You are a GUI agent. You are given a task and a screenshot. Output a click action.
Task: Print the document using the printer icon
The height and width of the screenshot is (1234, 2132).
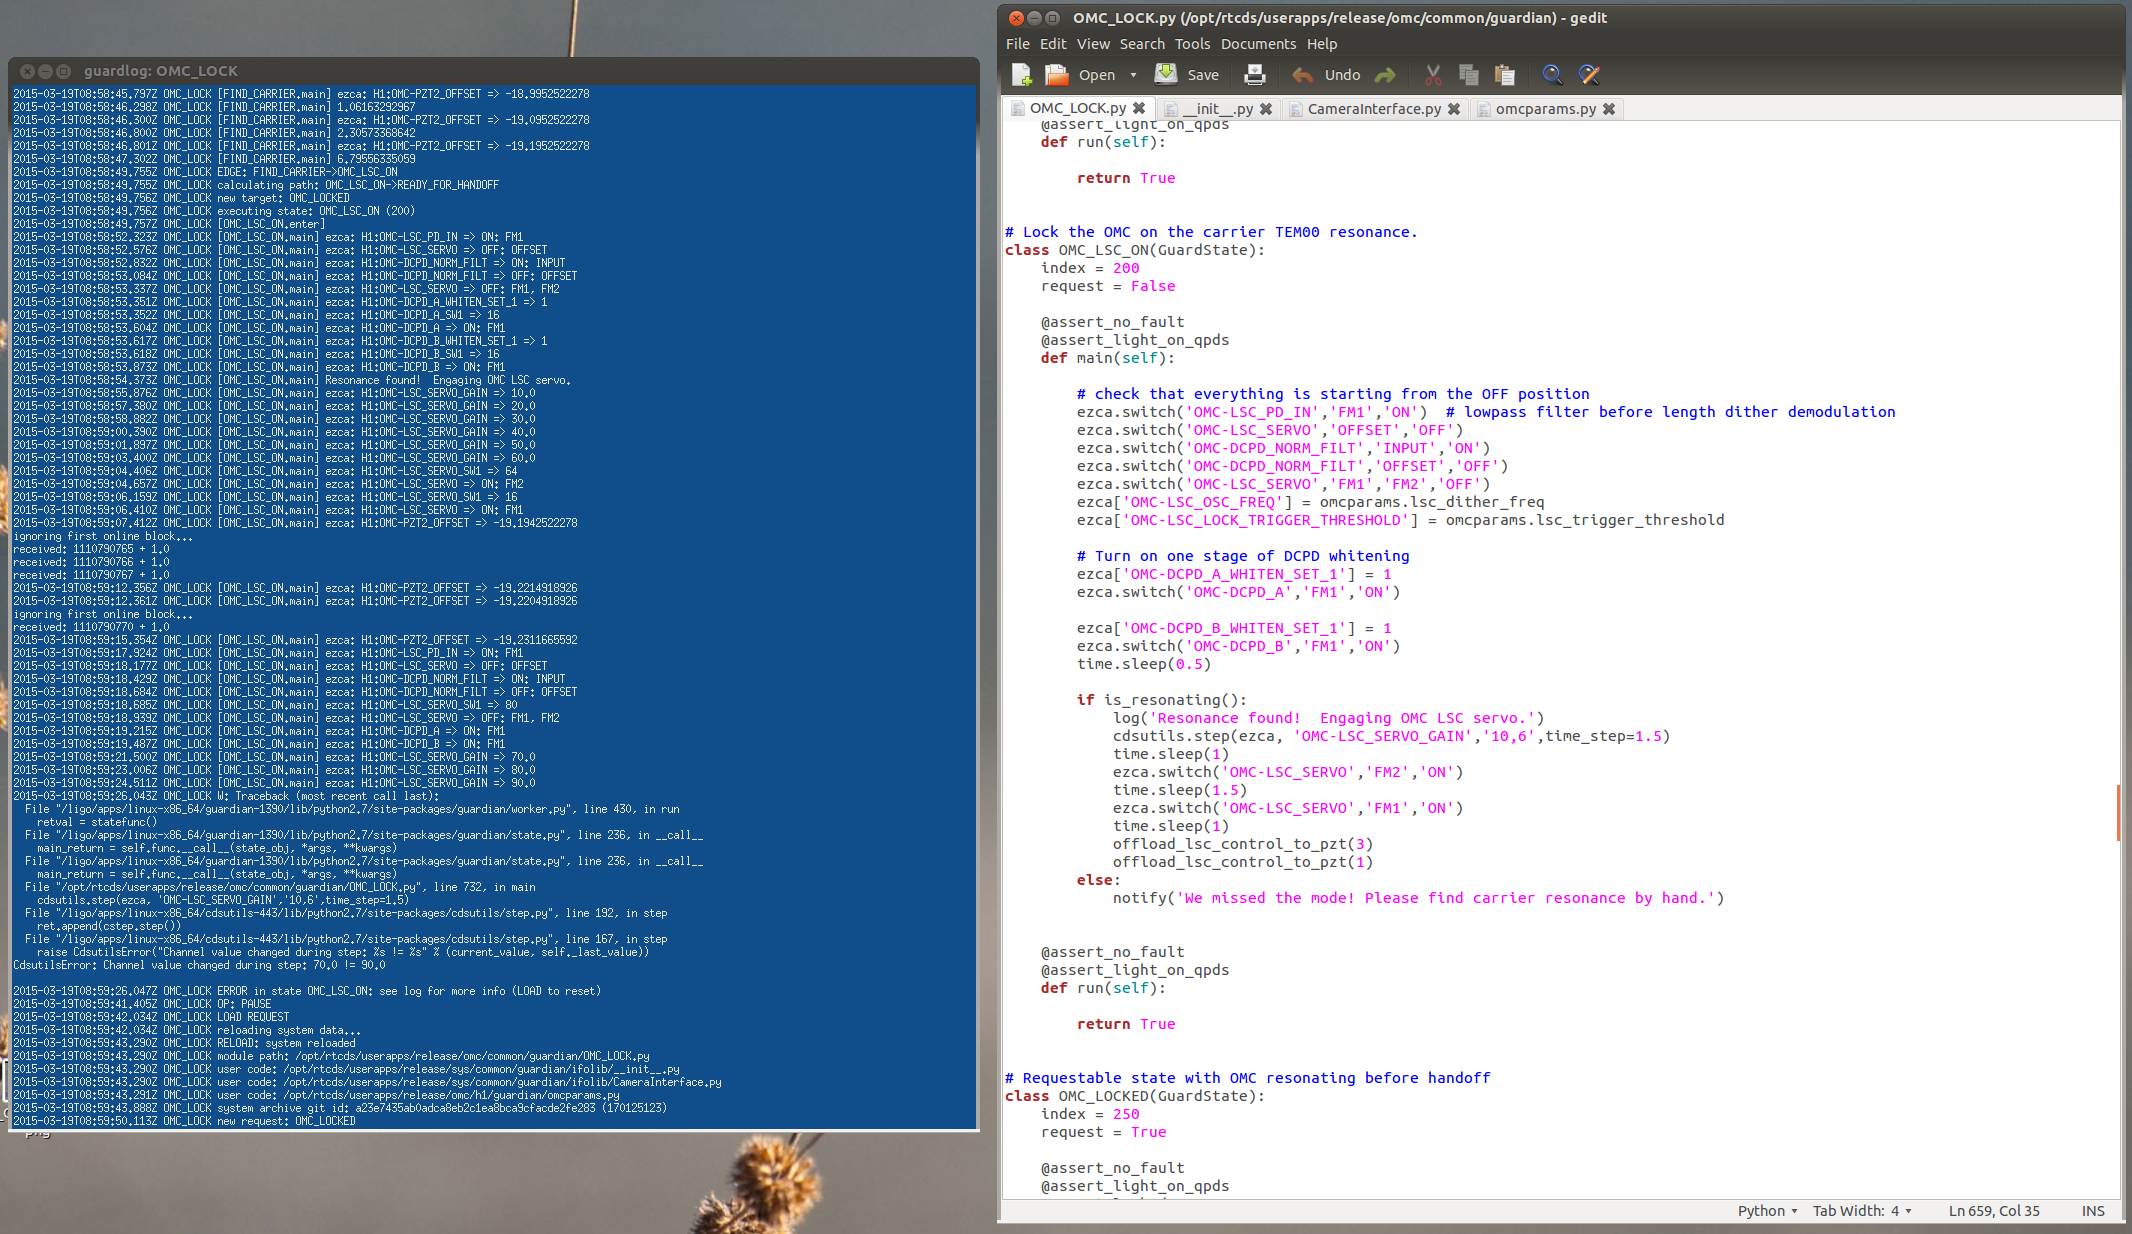tap(1254, 75)
